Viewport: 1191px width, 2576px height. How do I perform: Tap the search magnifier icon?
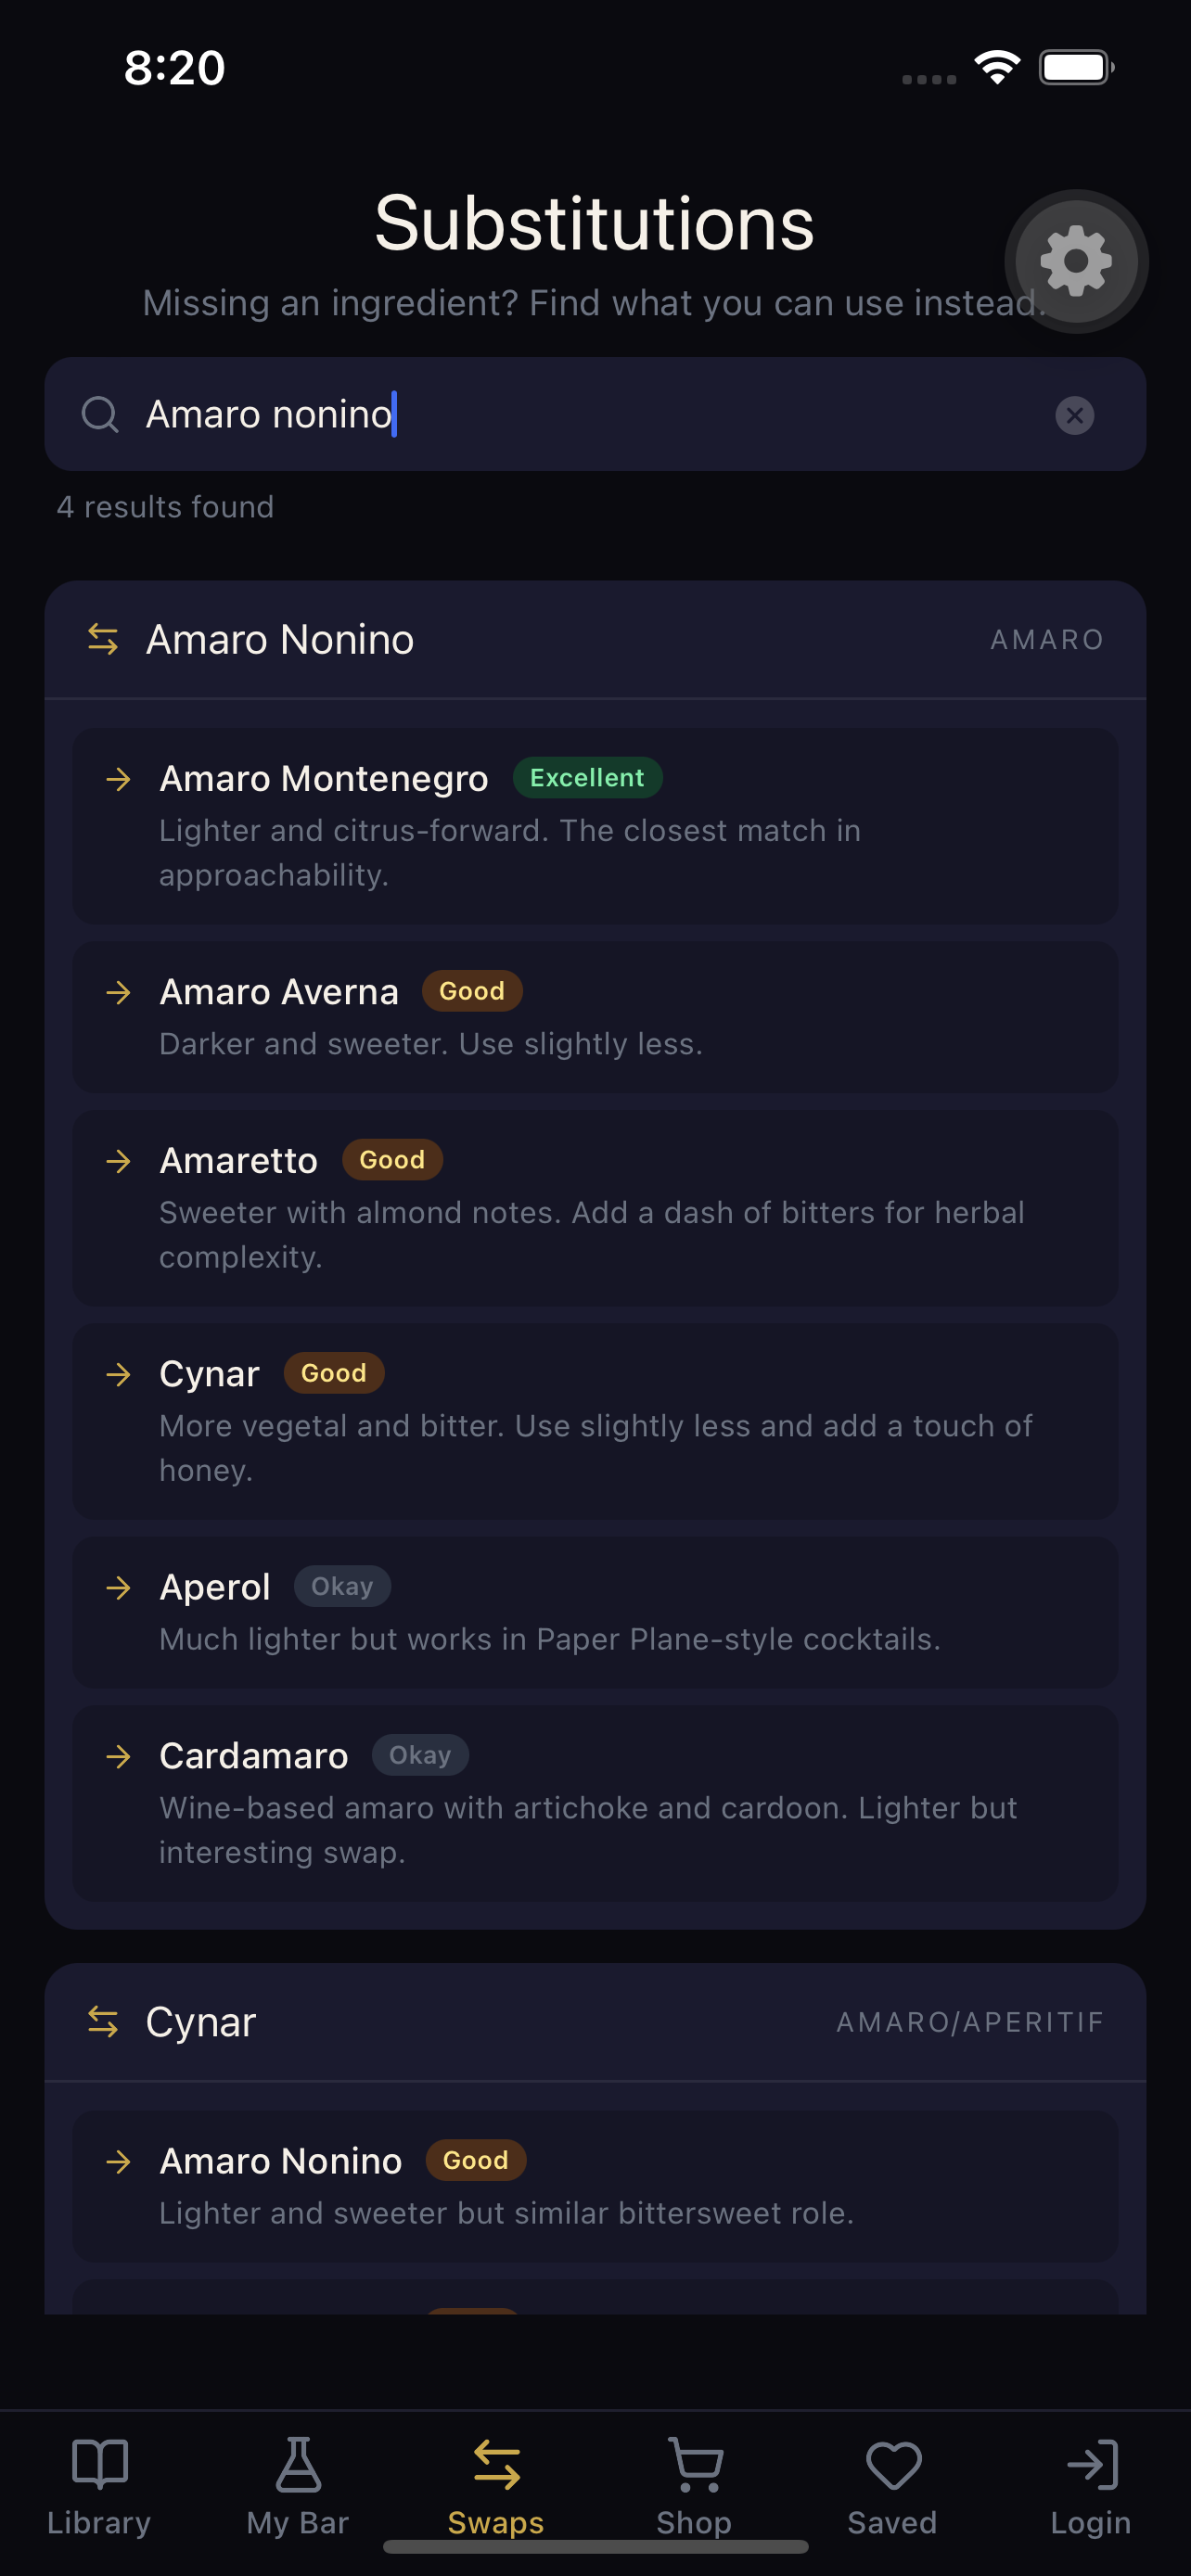(x=100, y=414)
